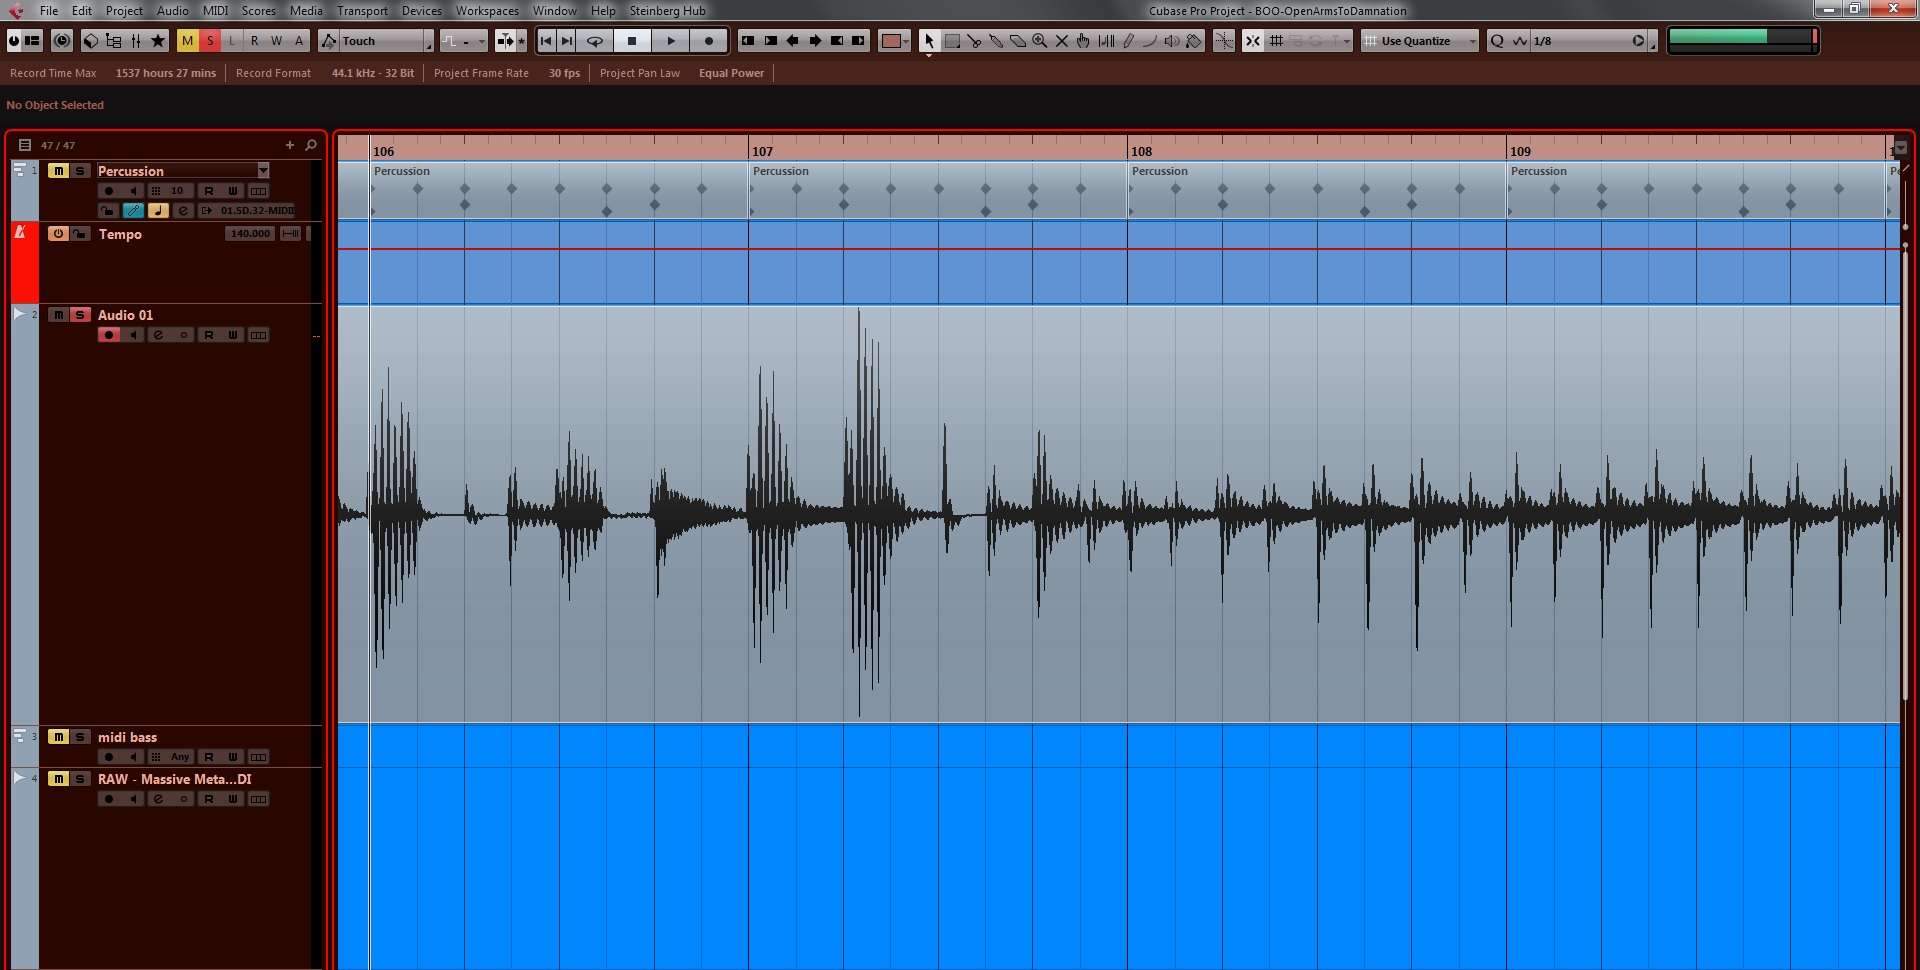Toggle Auto-Scroll button in toolbar
Viewport: 1920px width, 970px height.
click(x=505, y=41)
